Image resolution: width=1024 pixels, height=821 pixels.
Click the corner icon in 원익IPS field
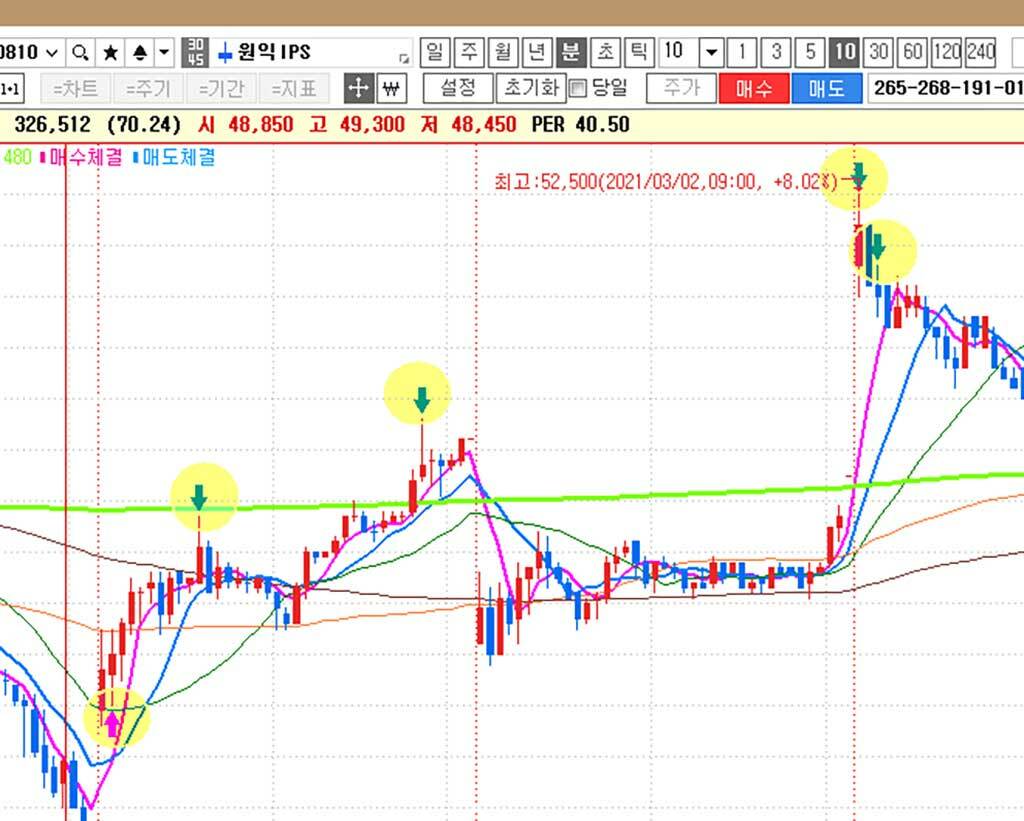[x=404, y=57]
